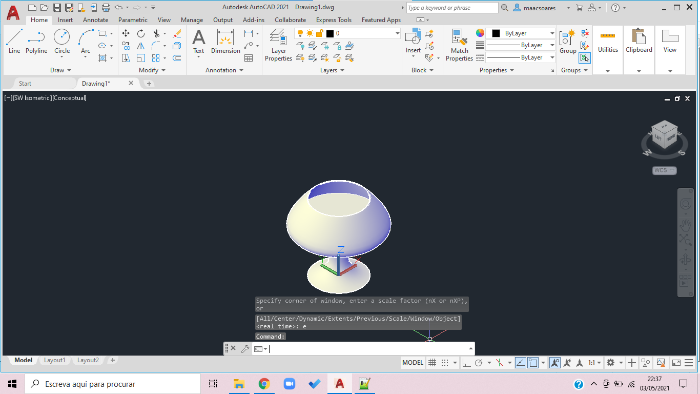Expand the Draw panel
This screenshot has width=700, height=394.
point(61,70)
